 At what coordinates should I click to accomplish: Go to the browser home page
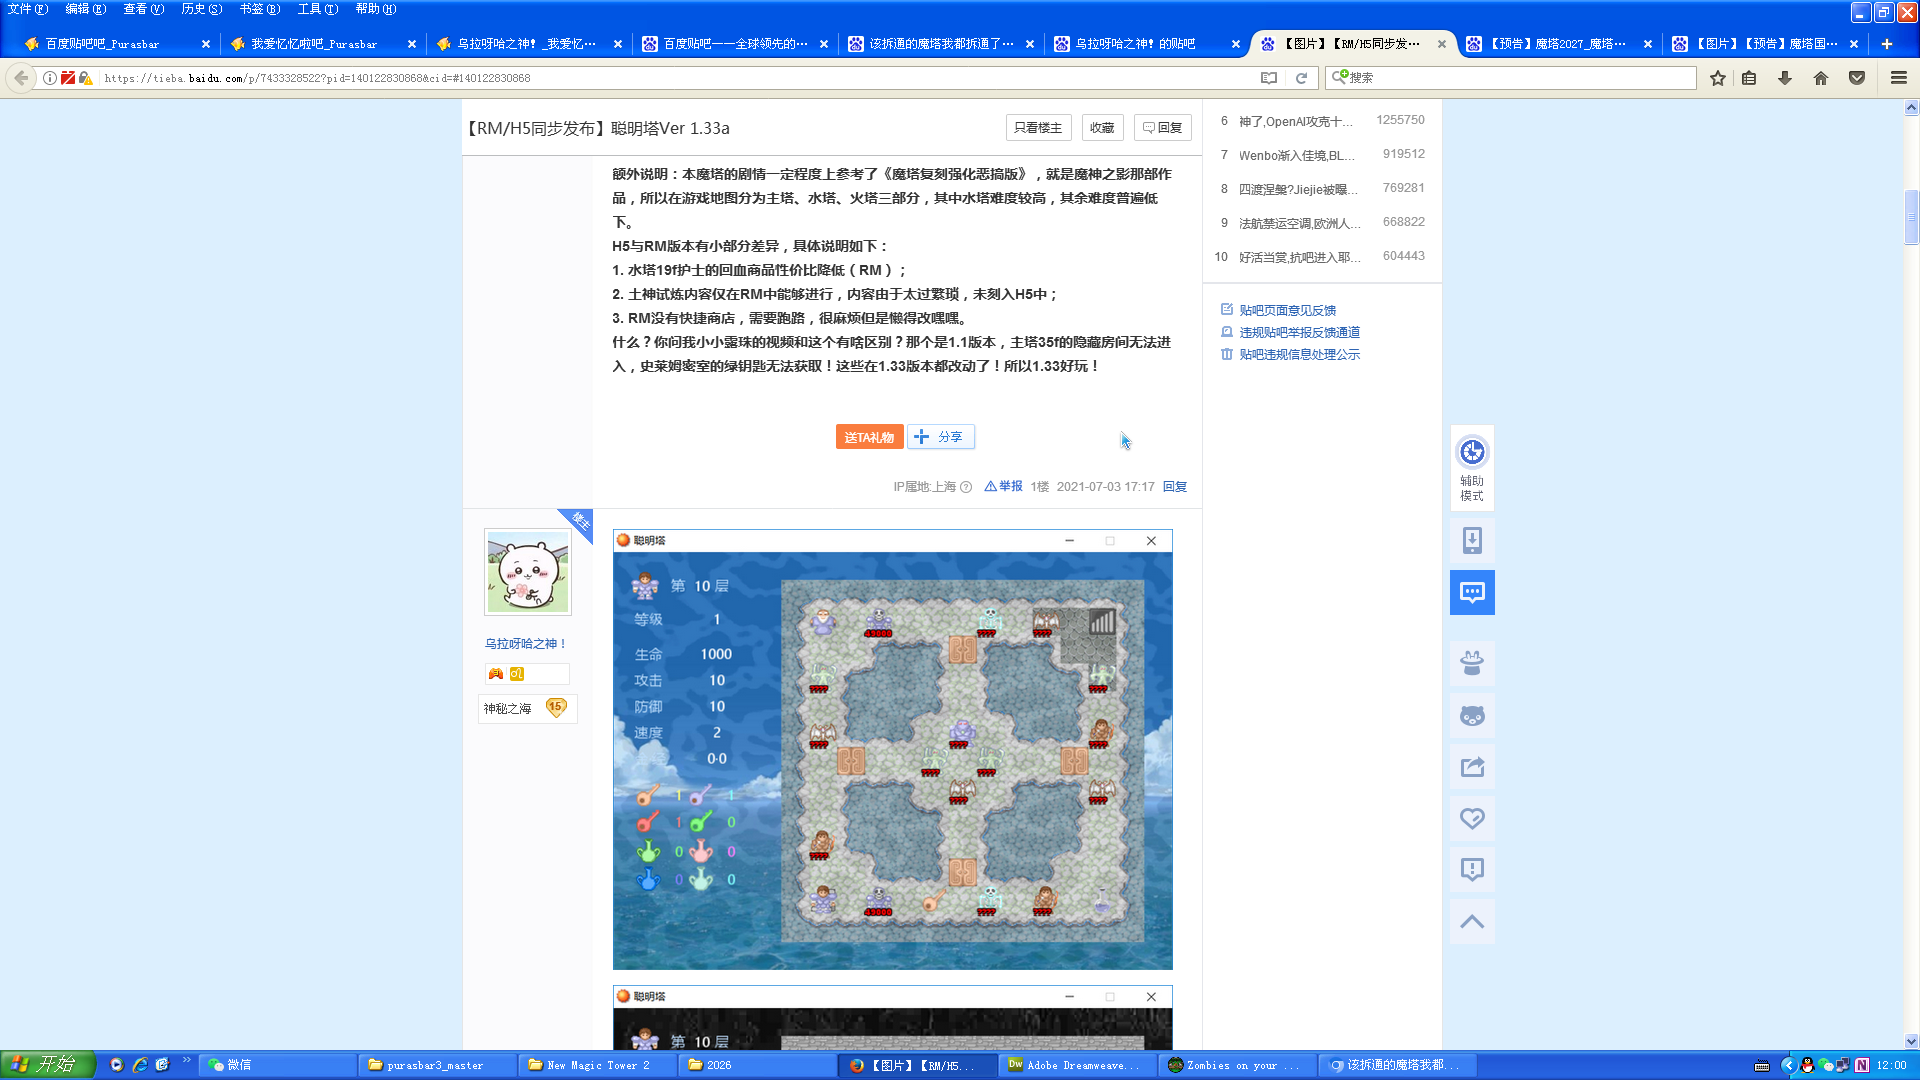[x=1821, y=78]
